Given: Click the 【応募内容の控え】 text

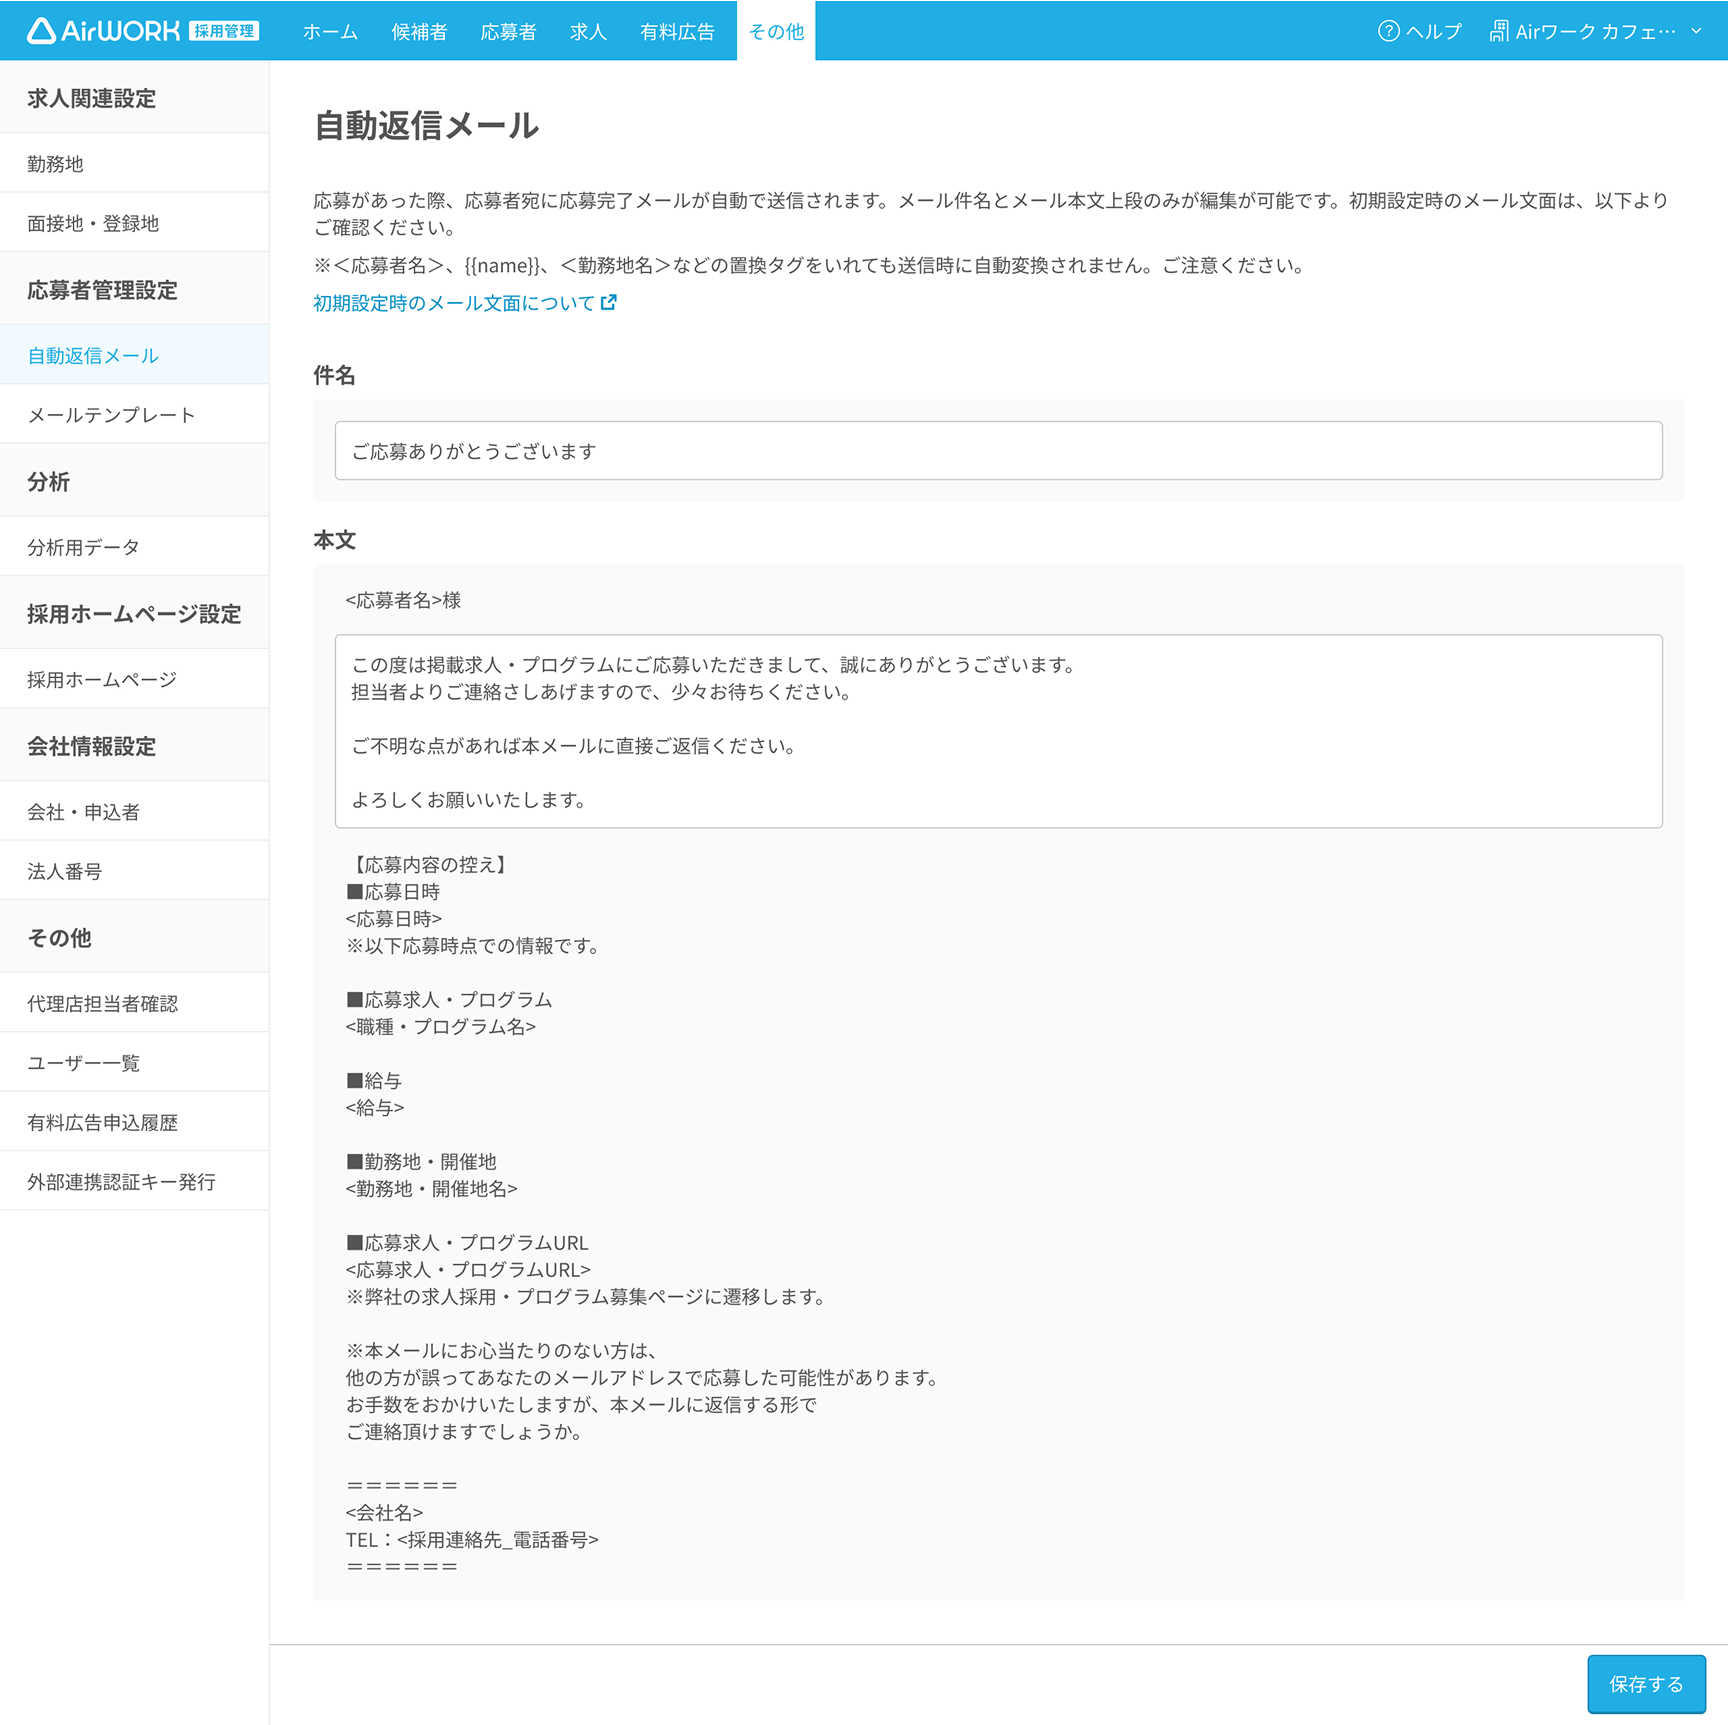Looking at the screenshot, I should pyautogui.click(x=430, y=864).
